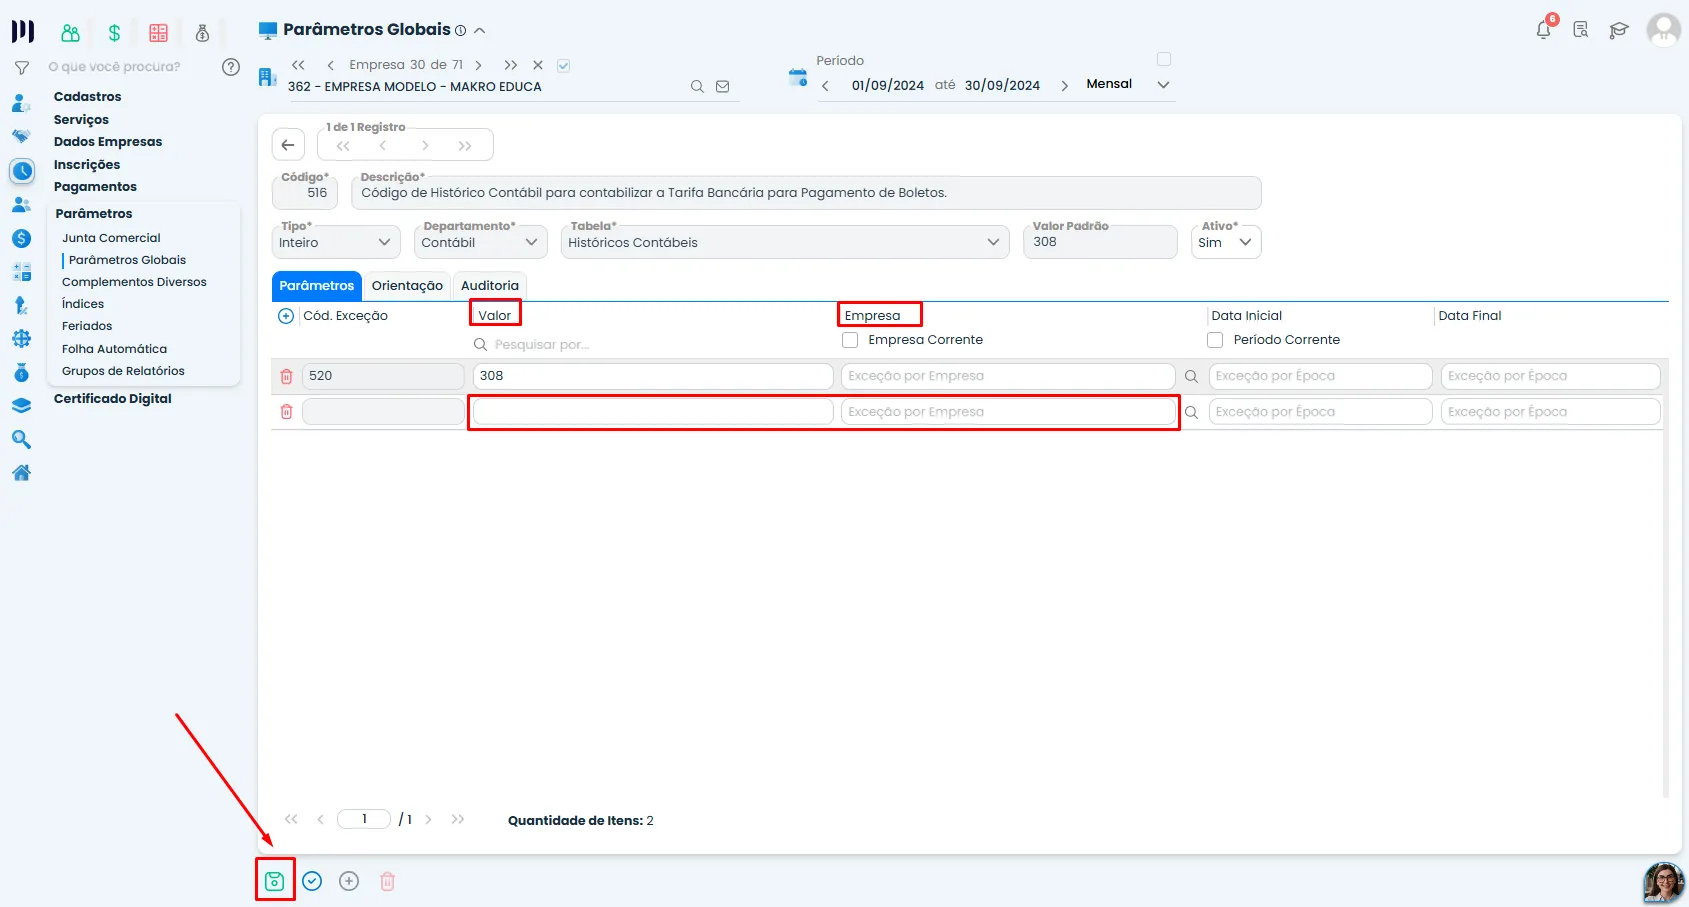
Task: Delete exception row 520 with trash icon
Action: [286, 376]
